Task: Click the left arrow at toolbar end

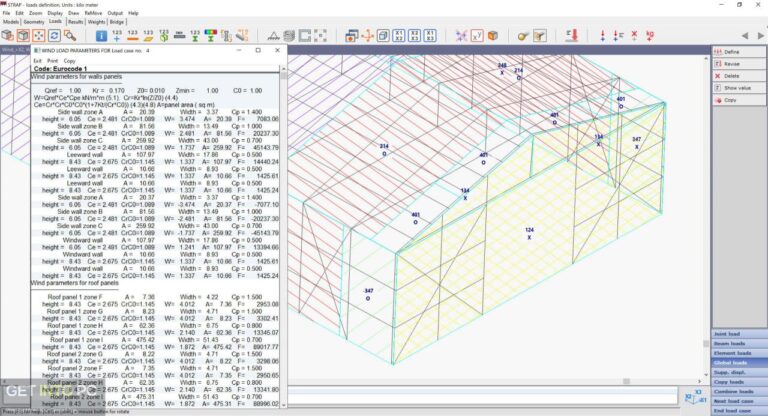Action: 745,36
